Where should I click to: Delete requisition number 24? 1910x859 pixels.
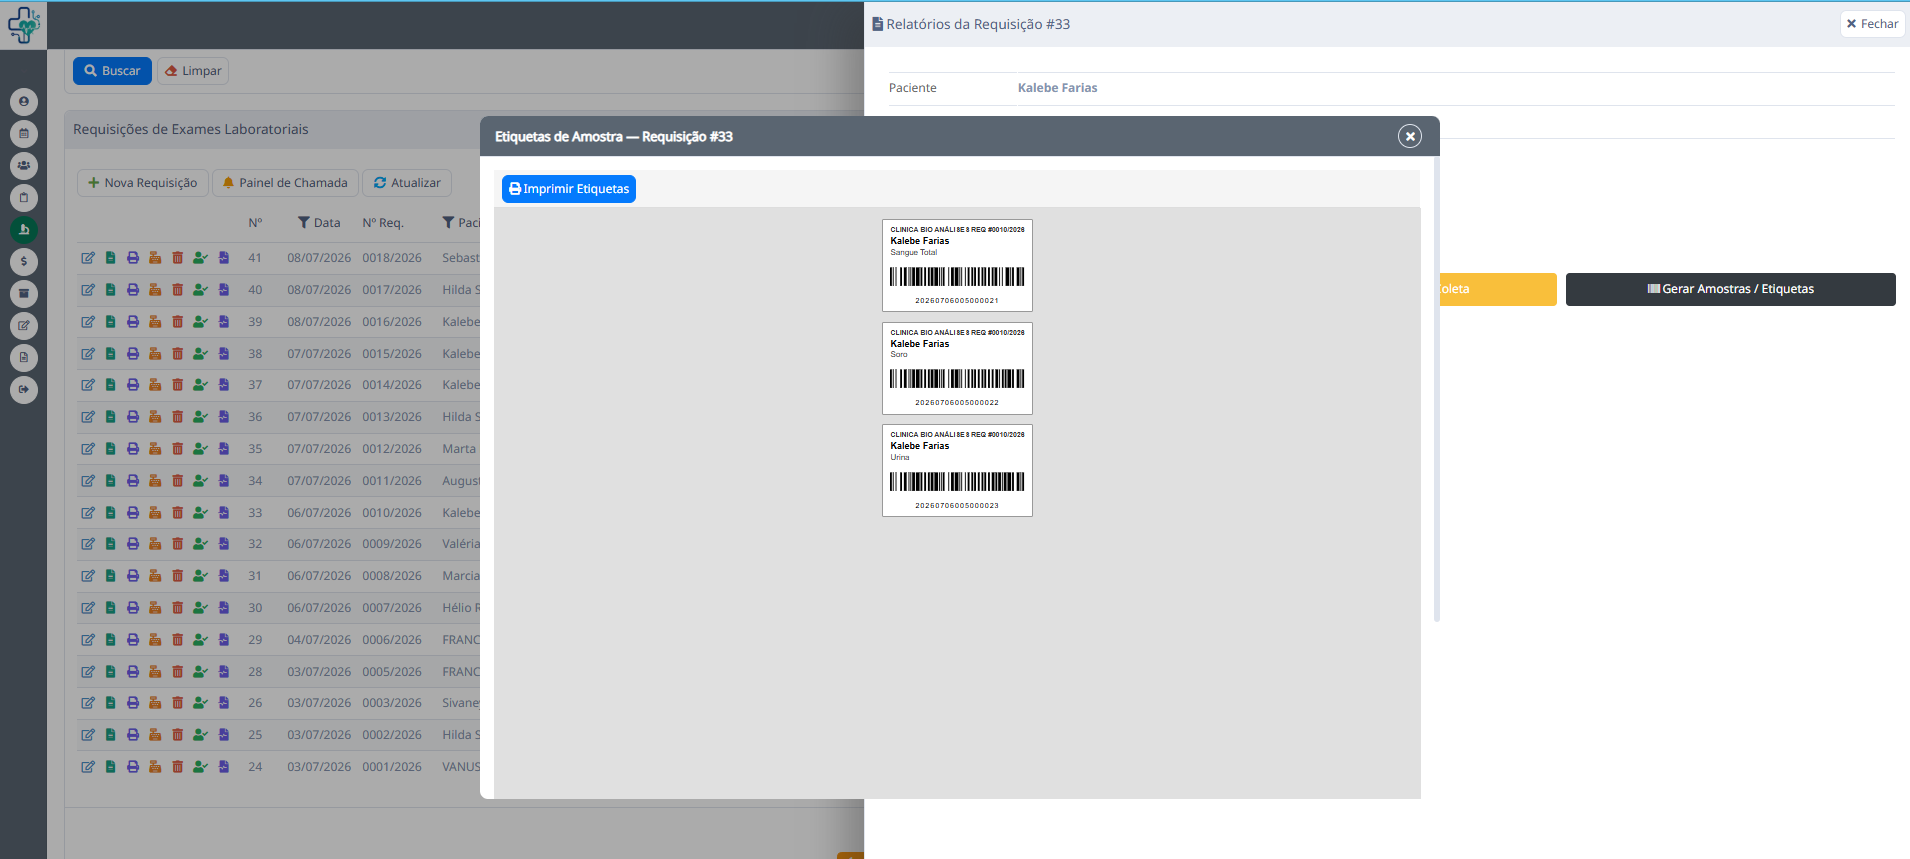coord(178,767)
